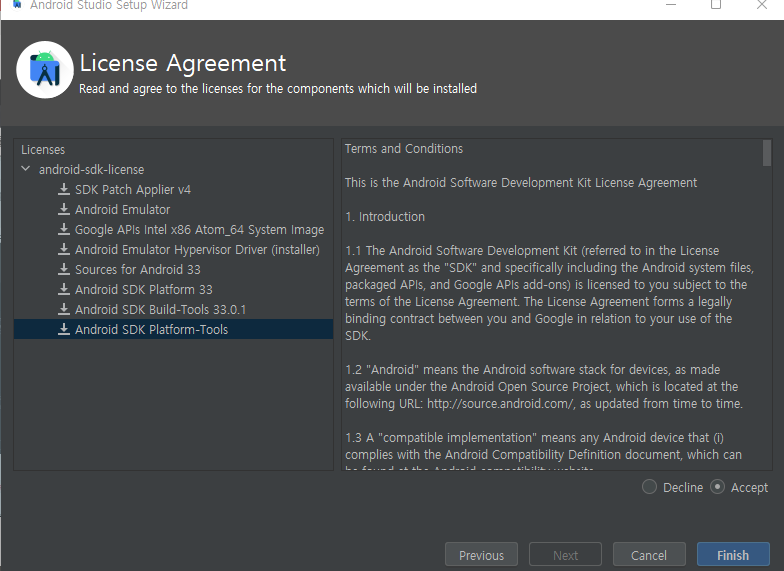Viewport: 784px width, 571px height.
Task: Click the '1. Introduction' heading in license
Action: 385,216
